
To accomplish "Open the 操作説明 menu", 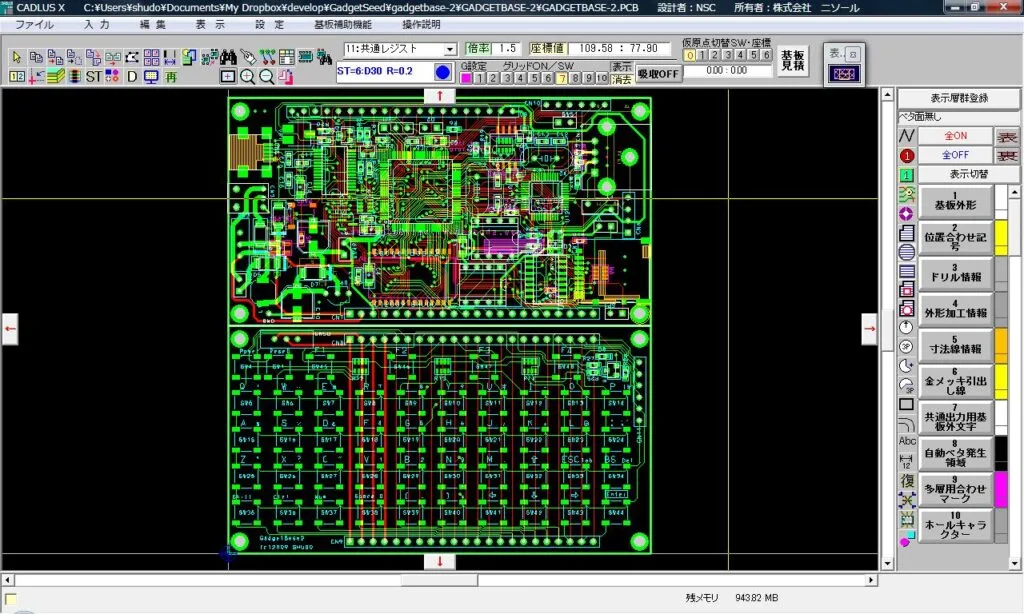I will 421,25.
